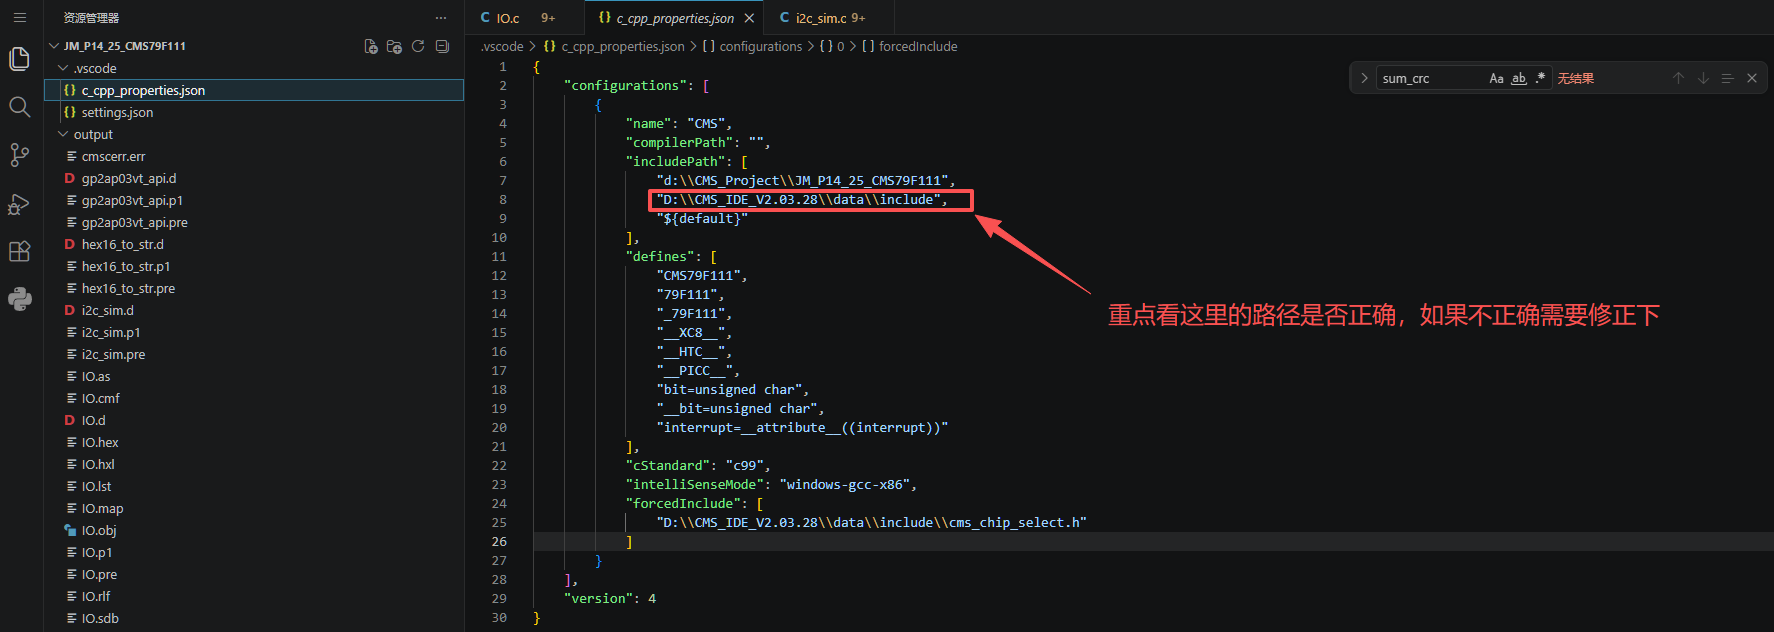Toggle match whole word in find widget
The width and height of the screenshot is (1774, 632).
click(1519, 78)
